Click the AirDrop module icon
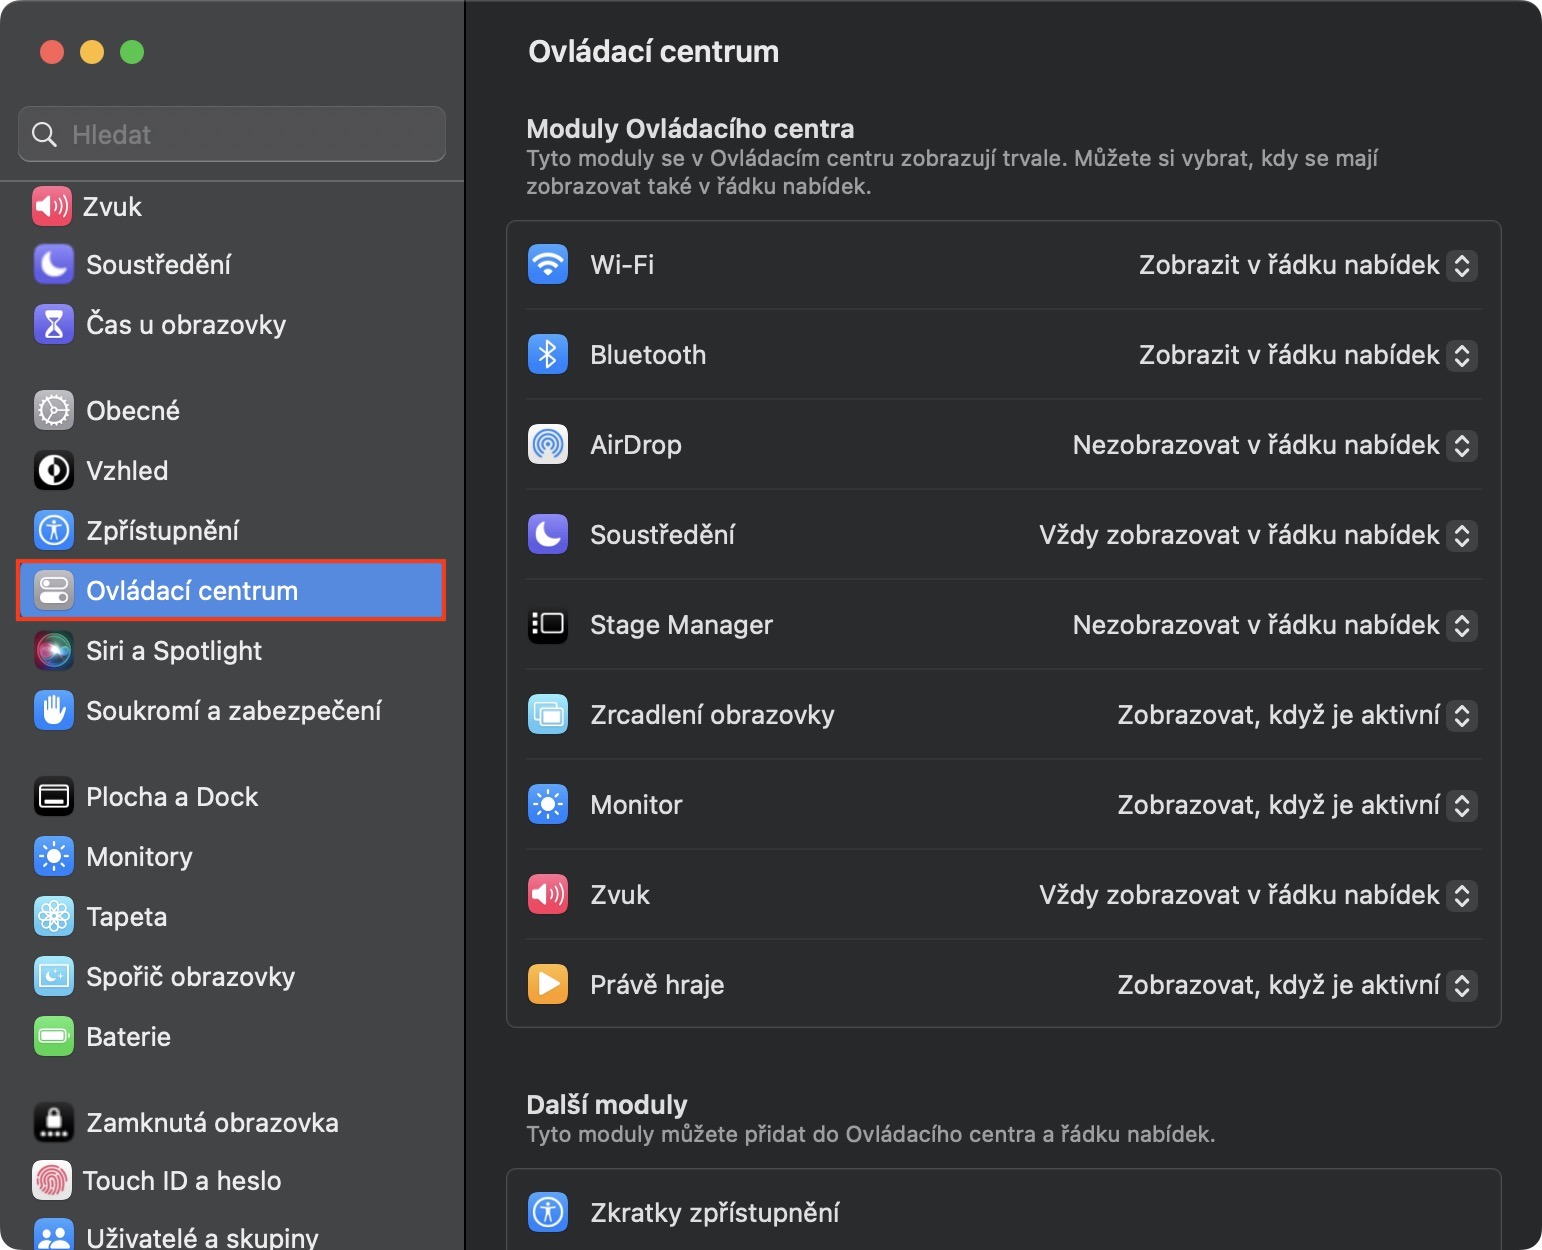 click(548, 445)
